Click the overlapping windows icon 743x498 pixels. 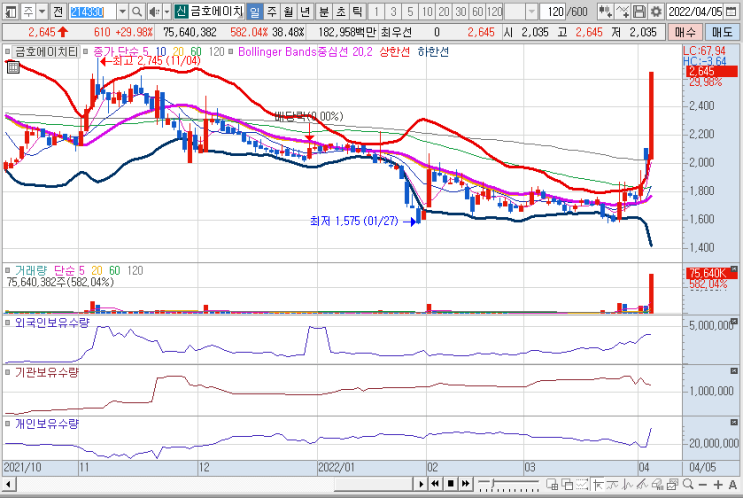point(567,484)
